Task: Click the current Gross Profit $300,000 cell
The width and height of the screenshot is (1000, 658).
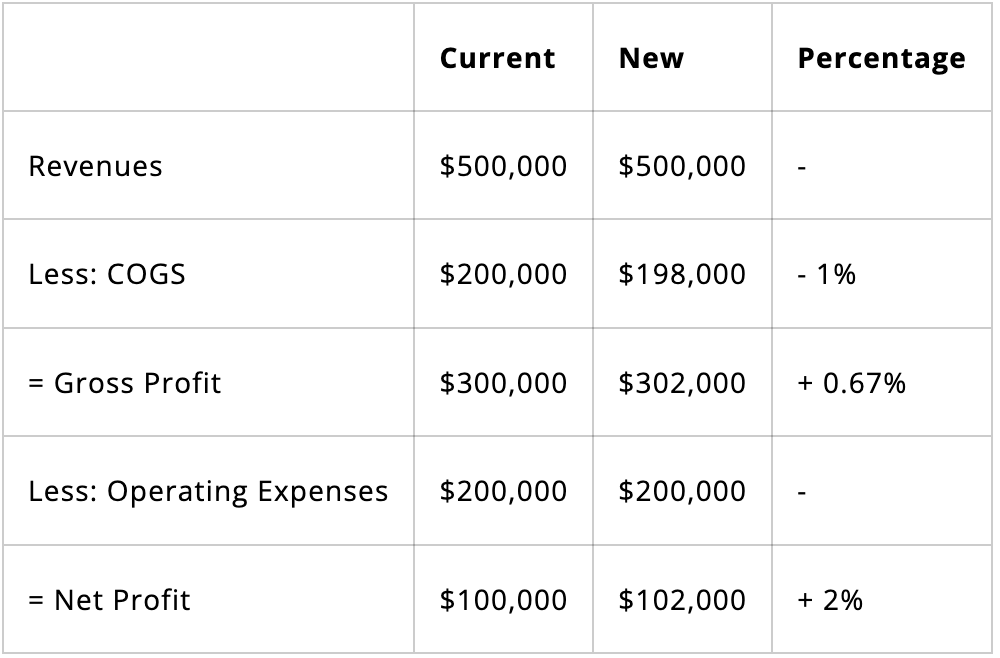Action: pos(503,383)
